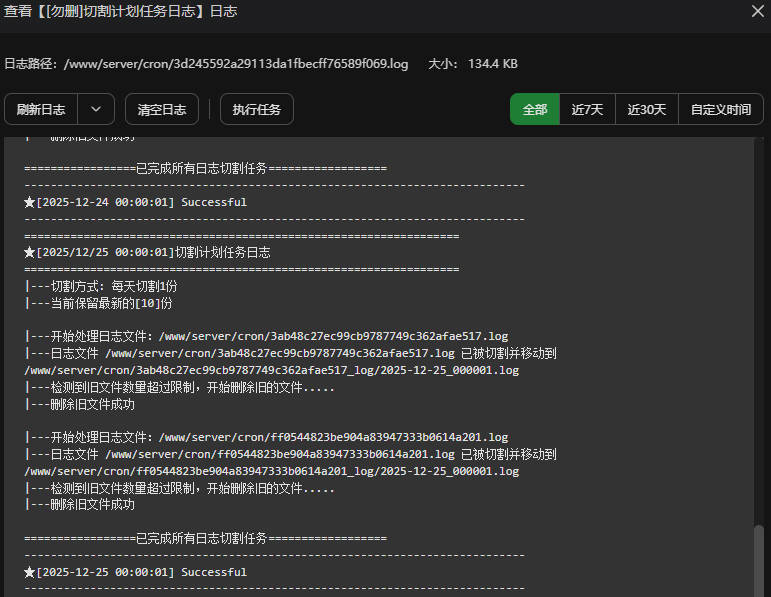Click the line [2025-12-24 00:00:01] Successful
Screen dimensions: 771x597
136,202
